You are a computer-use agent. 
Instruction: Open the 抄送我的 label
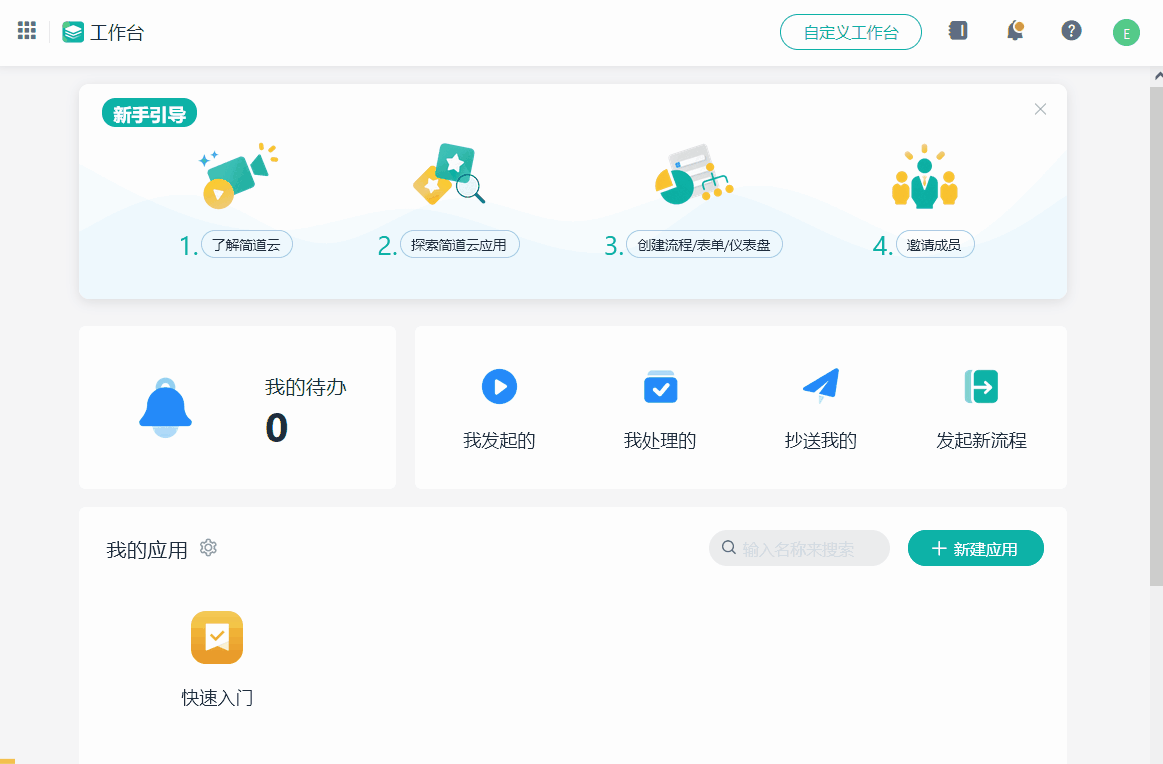821,441
